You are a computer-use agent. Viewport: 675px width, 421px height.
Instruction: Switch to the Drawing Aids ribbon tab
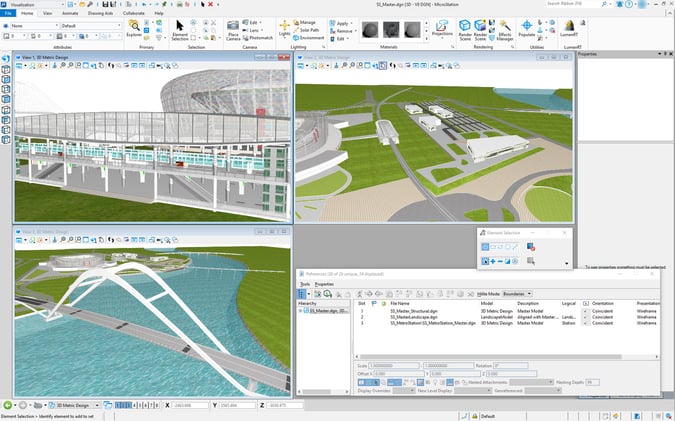click(100, 13)
